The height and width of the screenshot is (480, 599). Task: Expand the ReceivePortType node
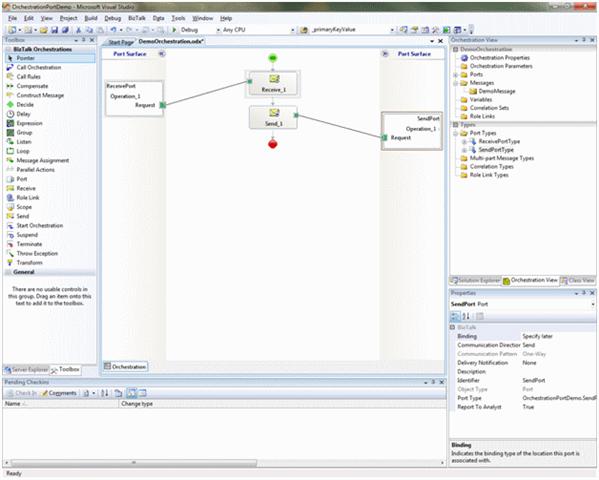pyautogui.click(x=465, y=142)
